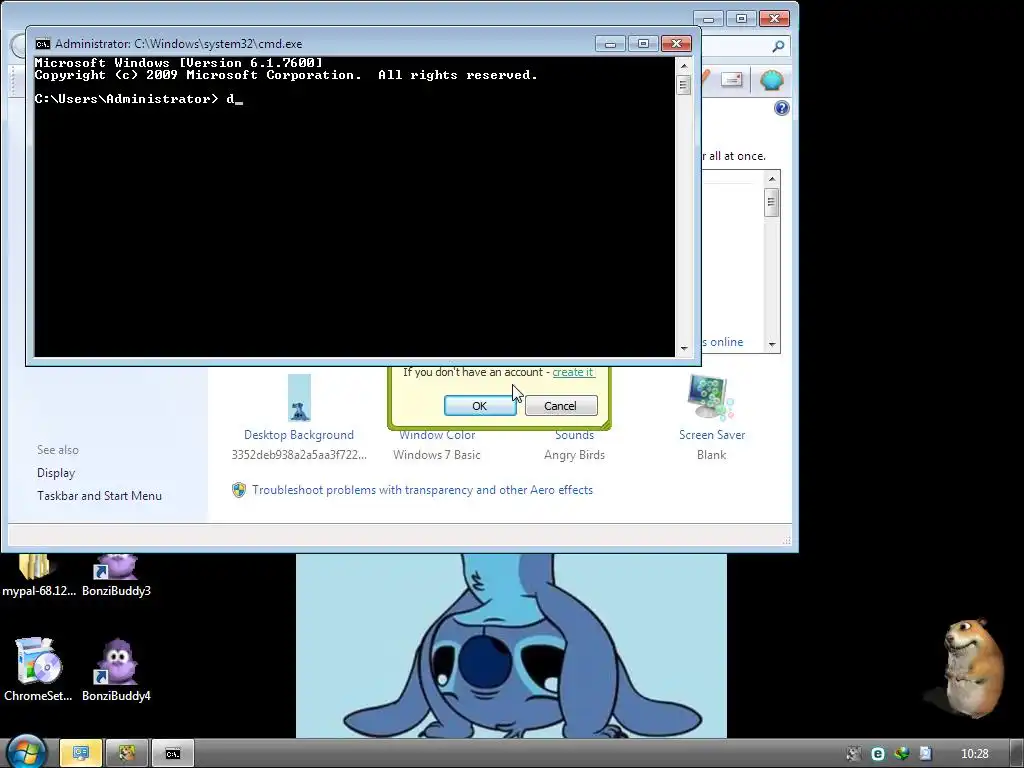
Task: Click the taskbar clock showing 10:28
Action: pyautogui.click(x=974, y=754)
